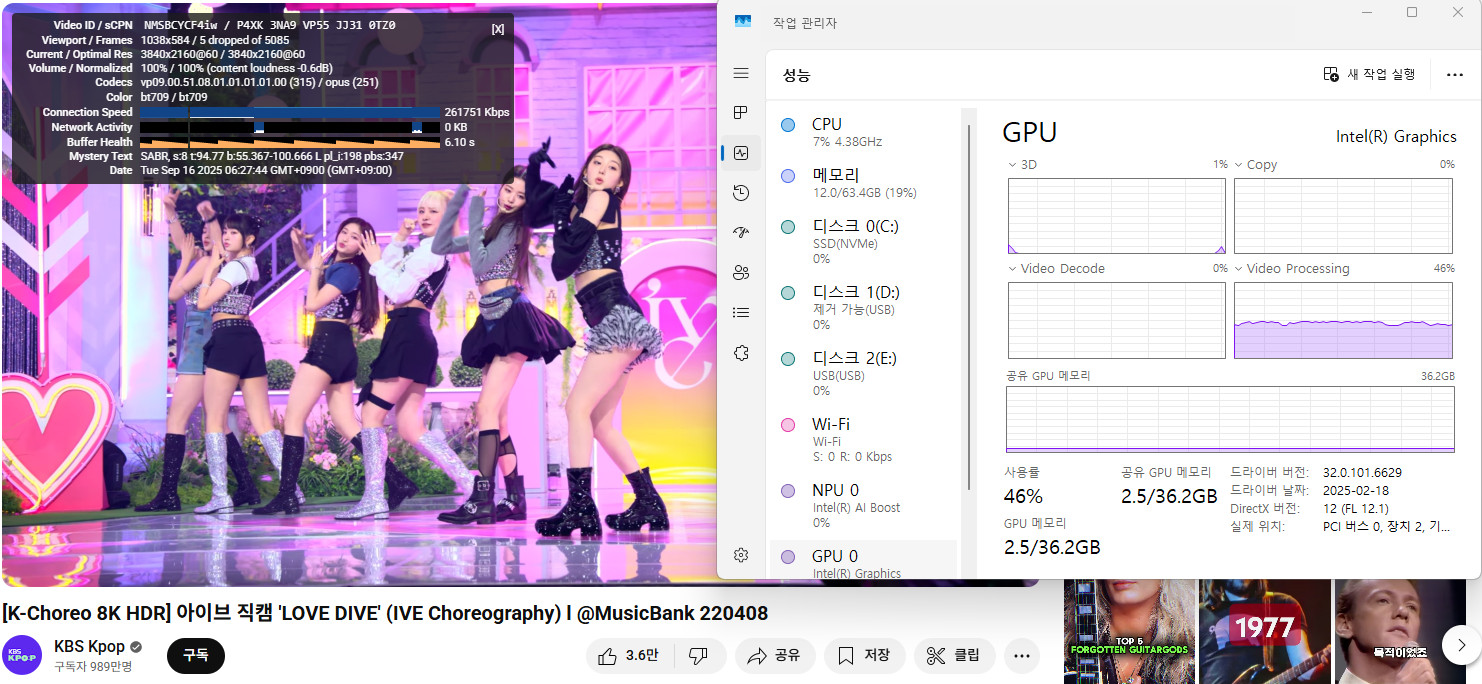The height and width of the screenshot is (684, 1482).
Task: Select NPU 0 performance item
Action: (x=864, y=506)
